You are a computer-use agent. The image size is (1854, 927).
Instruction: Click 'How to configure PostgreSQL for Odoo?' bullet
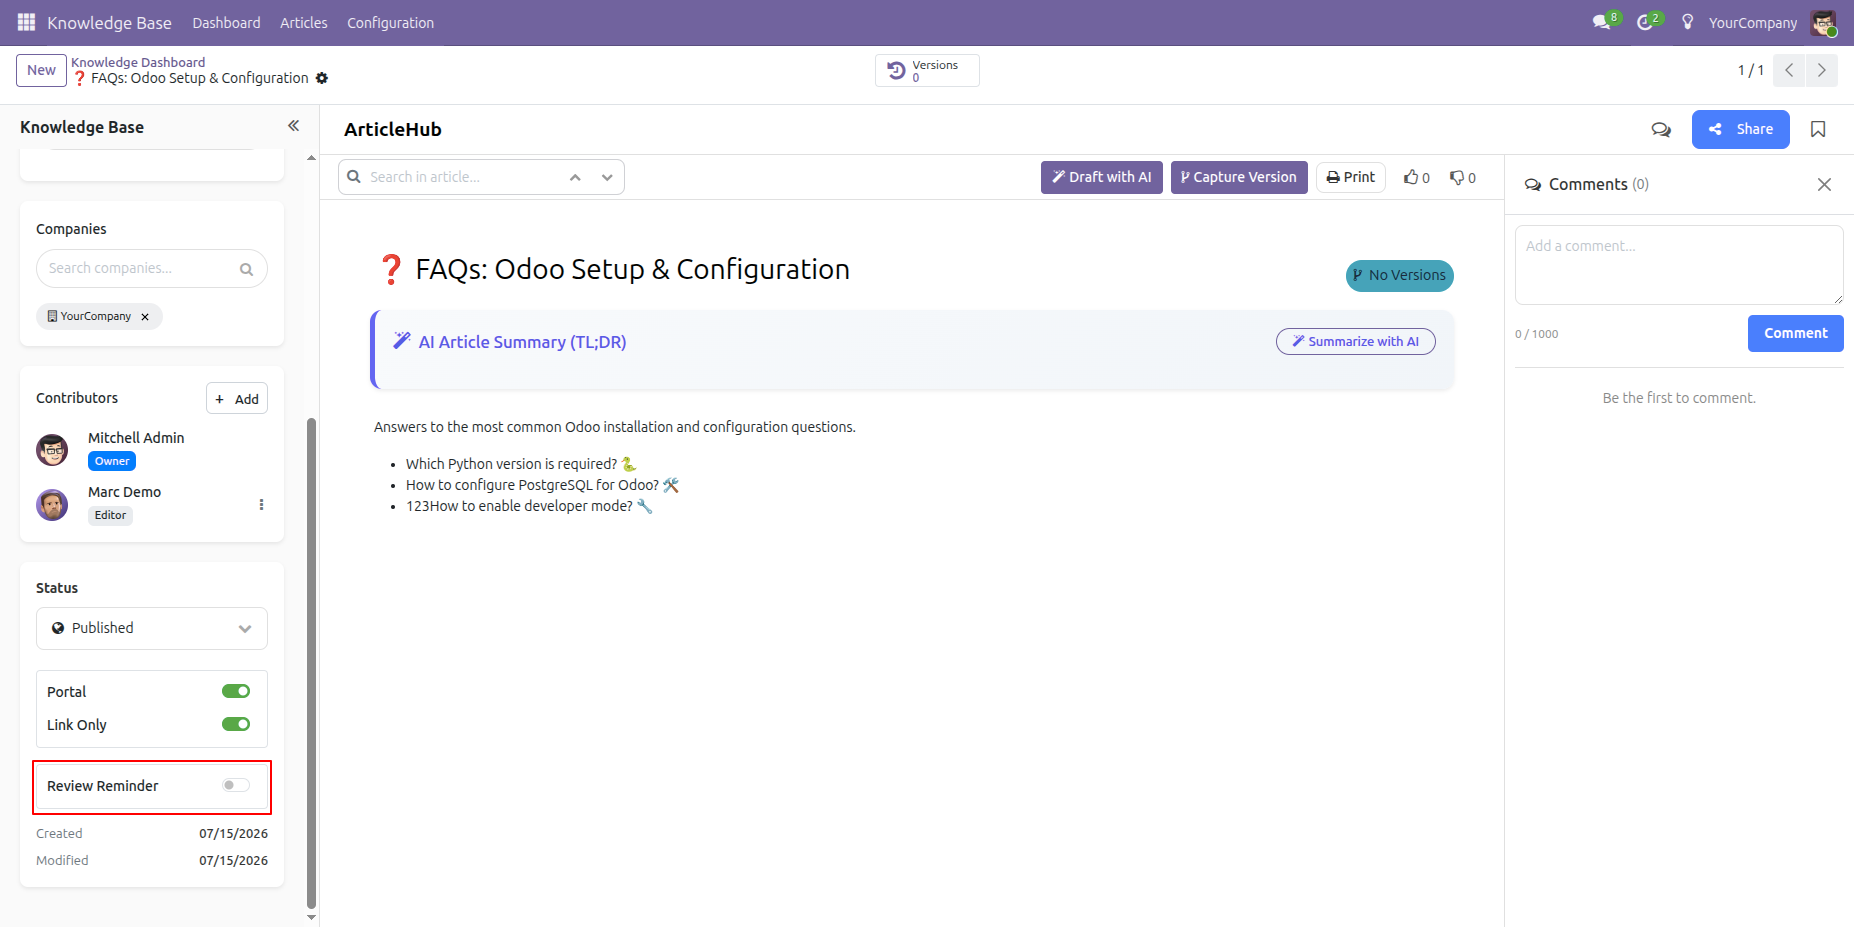(542, 485)
